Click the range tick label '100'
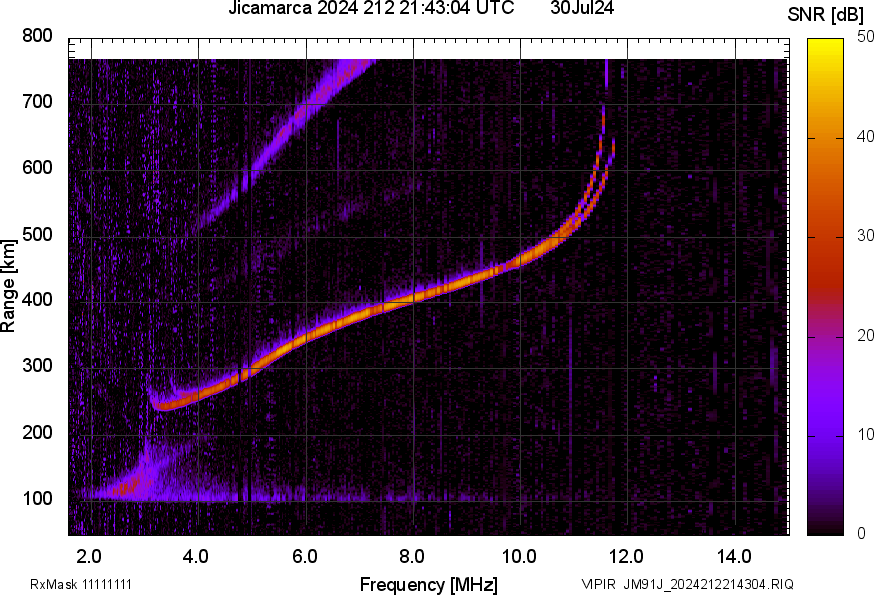This screenshot has width=874, height=595. pyautogui.click(x=37, y=498)
